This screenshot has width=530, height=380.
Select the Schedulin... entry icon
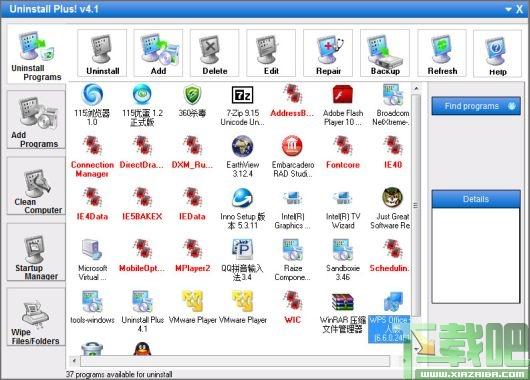point(392,249)
